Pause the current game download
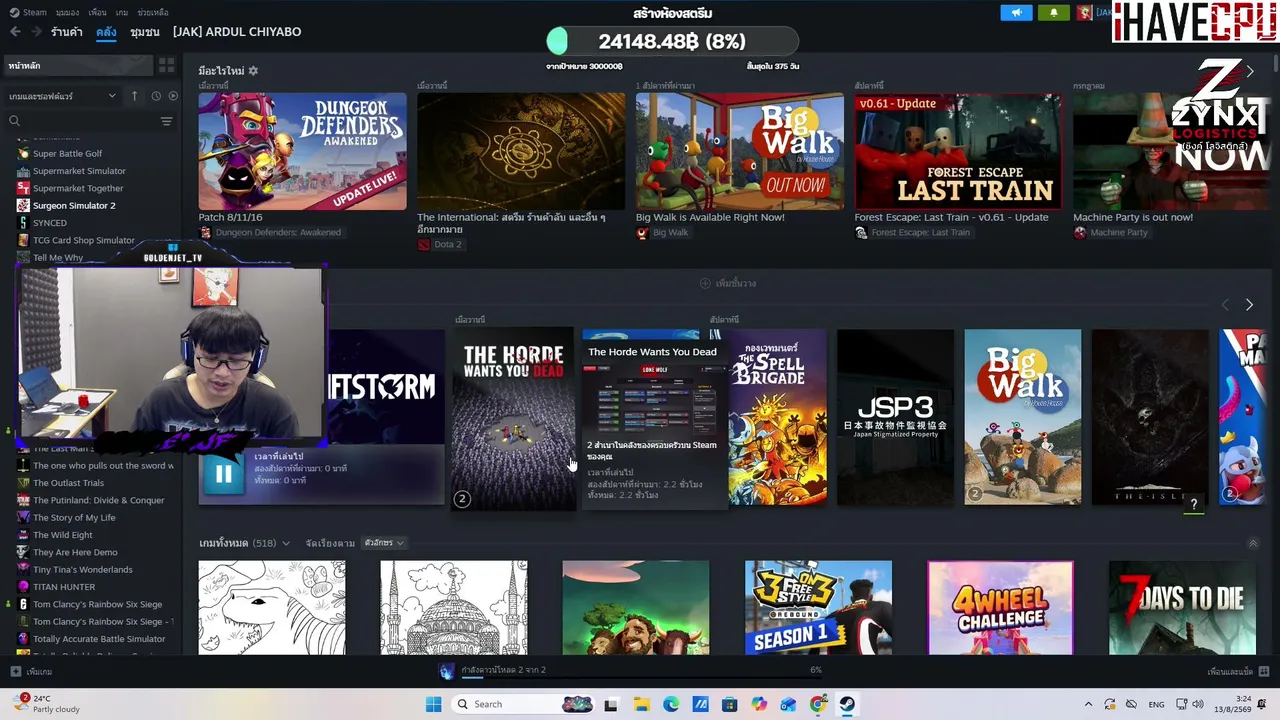The image size is (1280, 720). point(223,474)
